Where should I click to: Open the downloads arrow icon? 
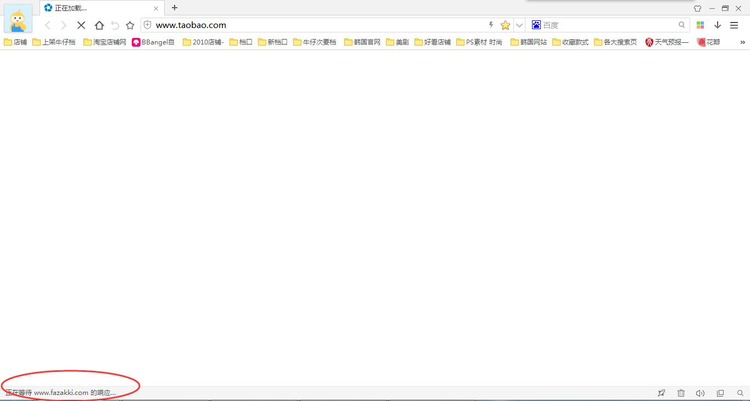717,25
